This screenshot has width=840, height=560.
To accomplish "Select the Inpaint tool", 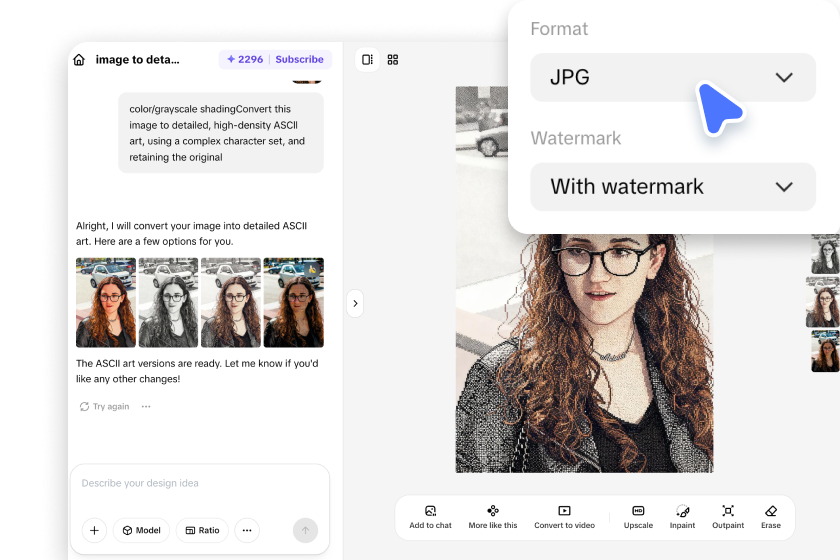I will [682, 517].
